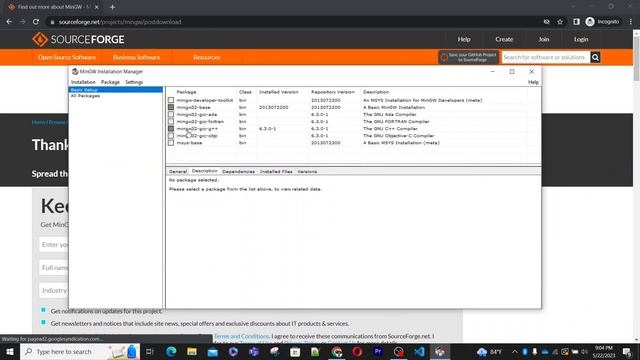
Task: Open the Business Software dropdown menu
Action: tap(136, 58)
